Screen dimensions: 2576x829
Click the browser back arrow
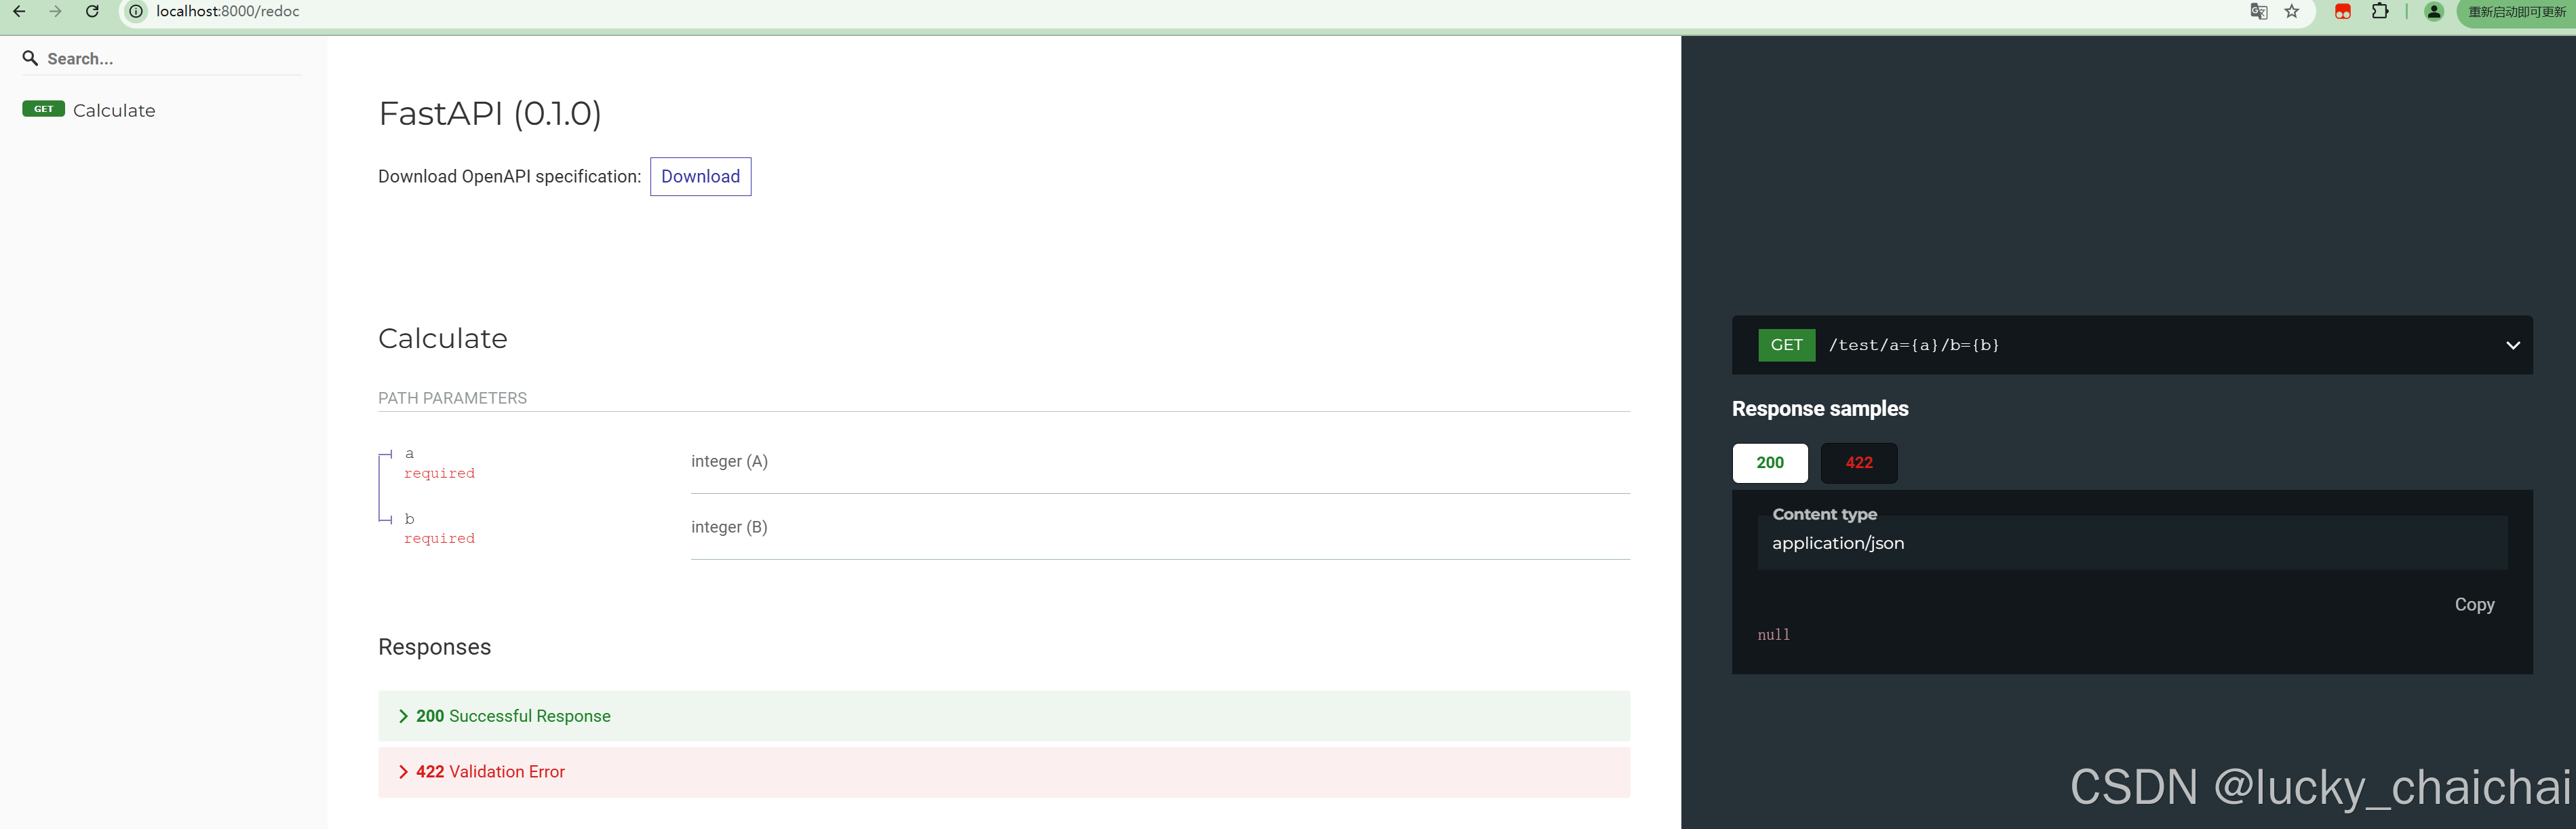pyautogui.click(x=18, y=11)
